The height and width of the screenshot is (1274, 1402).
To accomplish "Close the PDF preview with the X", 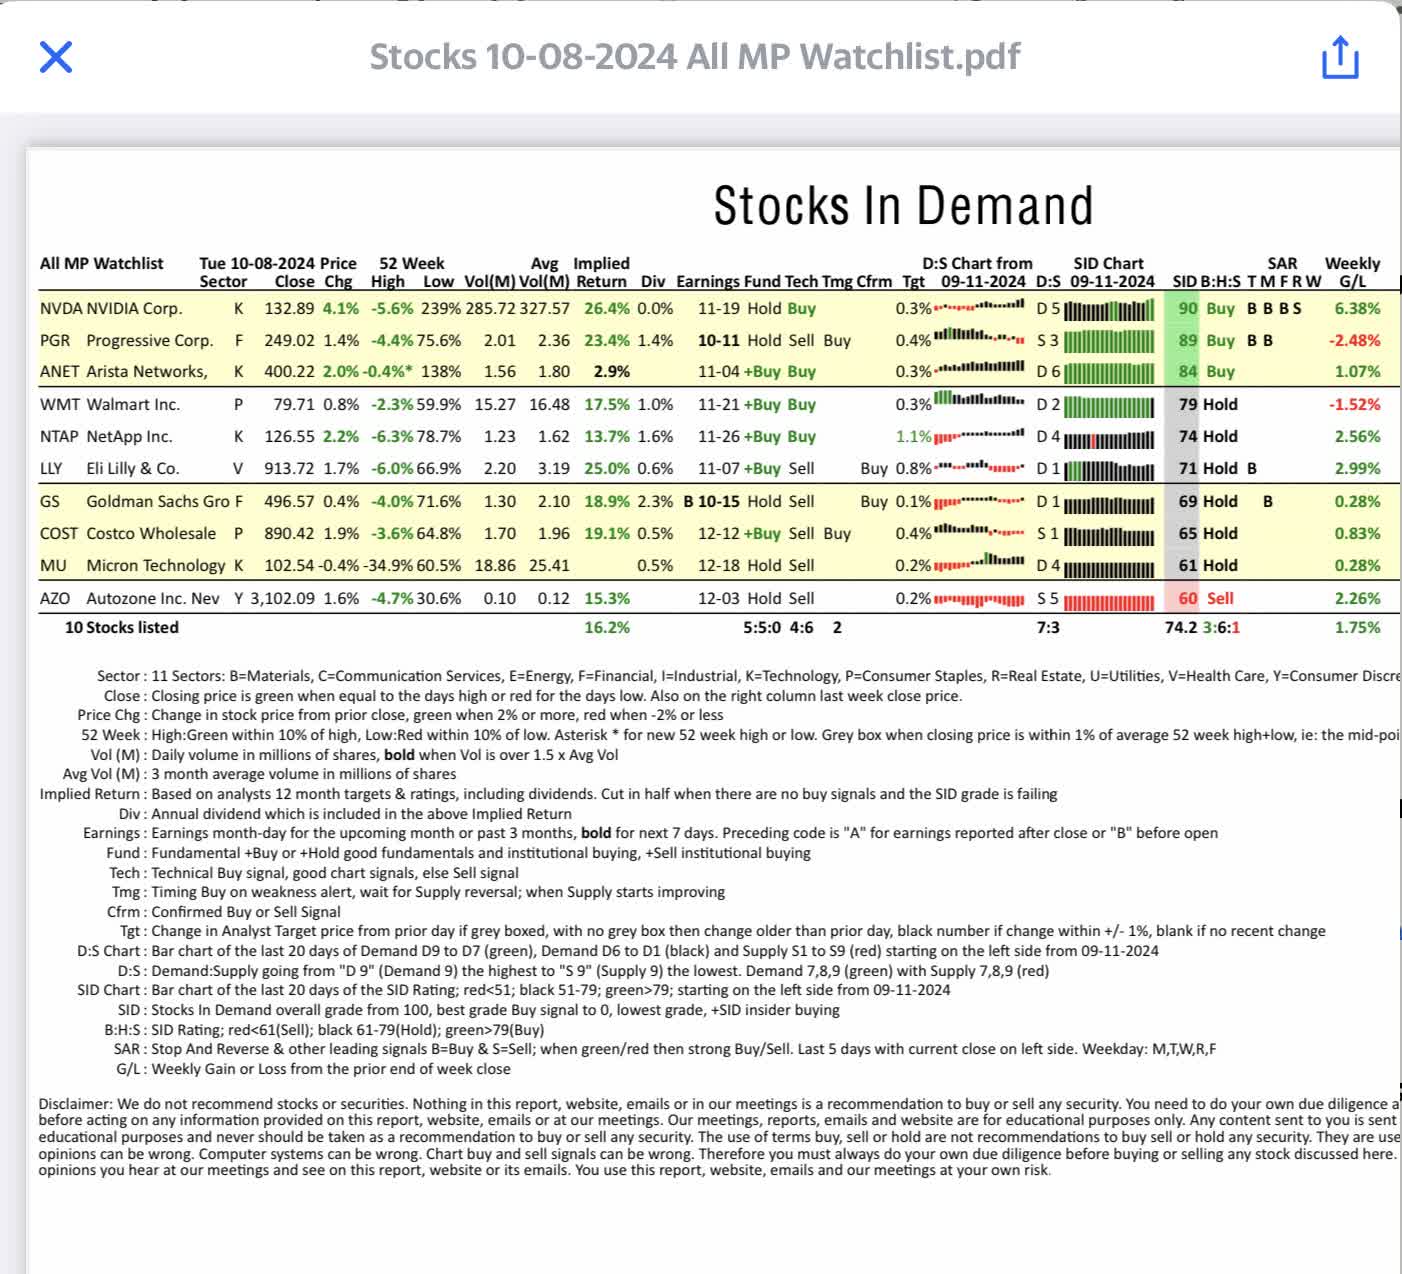I will 56,57.
